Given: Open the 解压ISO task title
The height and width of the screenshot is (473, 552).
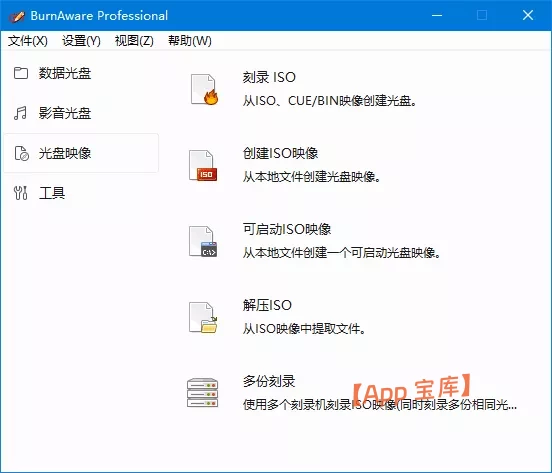Looking at the screenshot, I should pyautogui.click(x=267, y=305).
